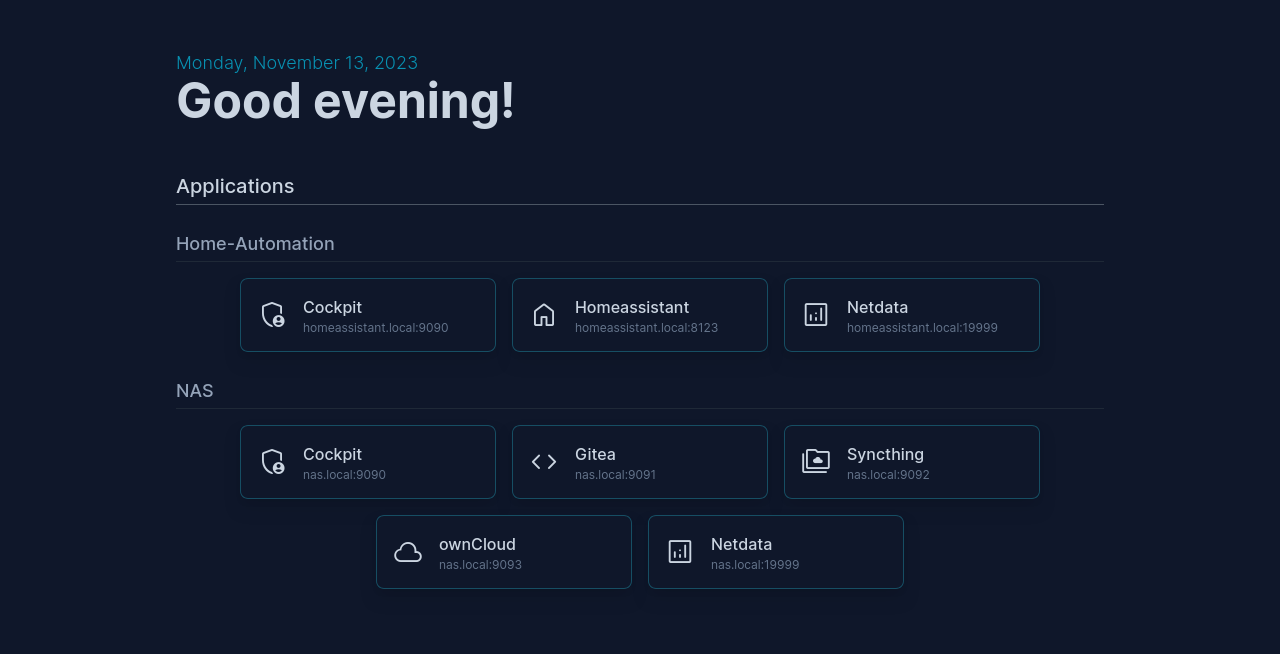Viewport: 1280px width, 654px height.
Task: Click the shield icon on nas.local:9090 Cockpit card
Action: coord(273,462)
